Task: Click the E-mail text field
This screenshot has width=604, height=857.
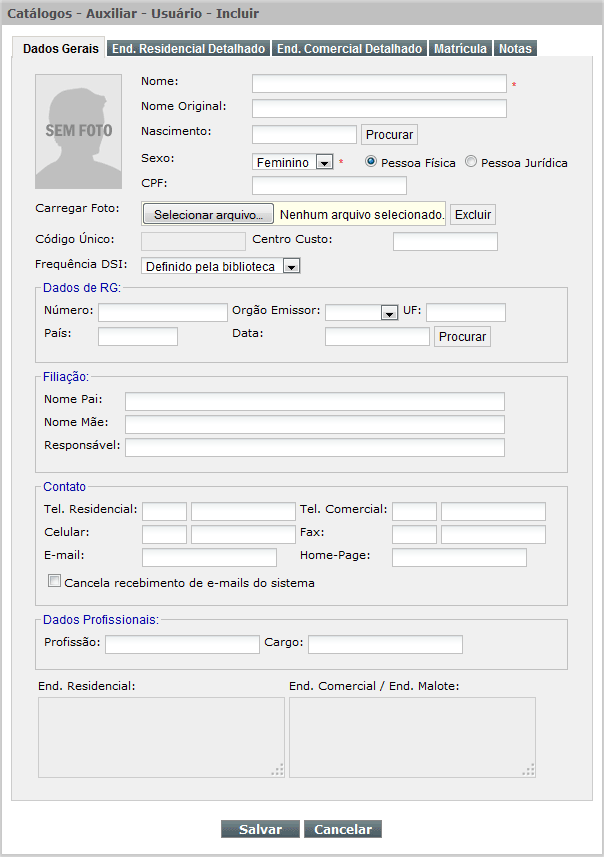Action: tap(209, 557)
